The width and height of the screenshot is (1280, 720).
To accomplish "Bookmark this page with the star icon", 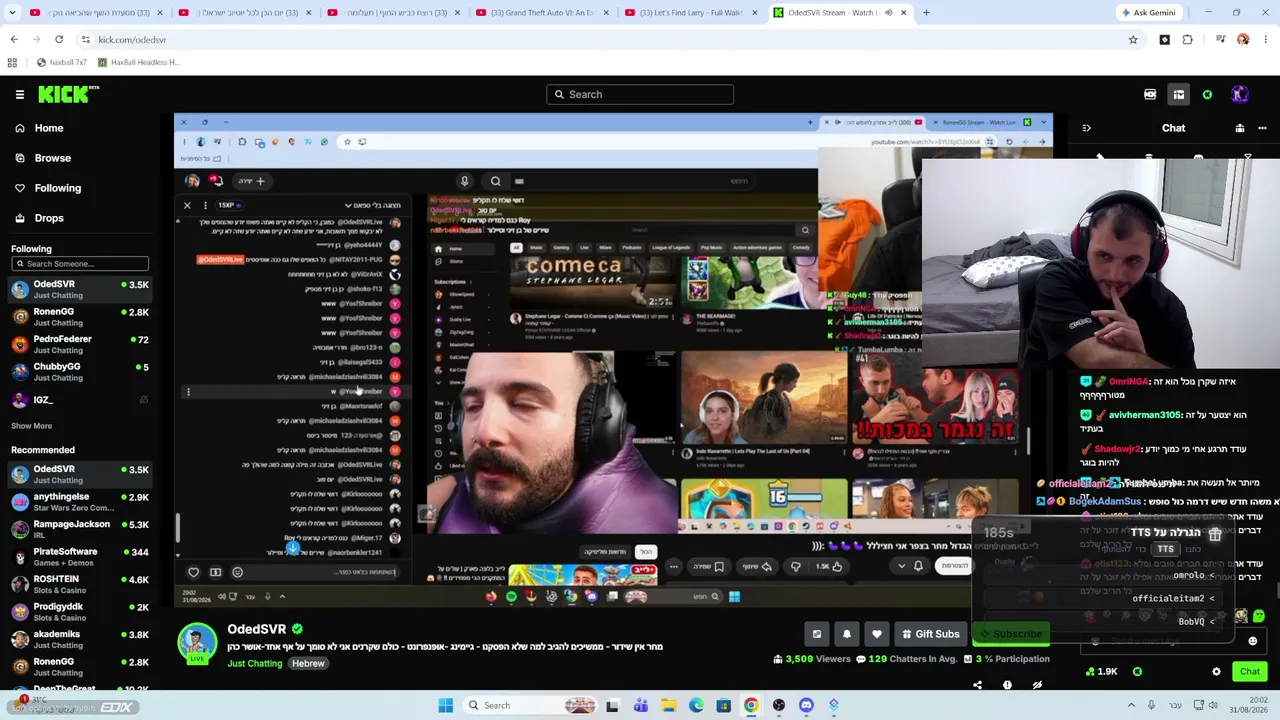I will (x=1133, y=40).
